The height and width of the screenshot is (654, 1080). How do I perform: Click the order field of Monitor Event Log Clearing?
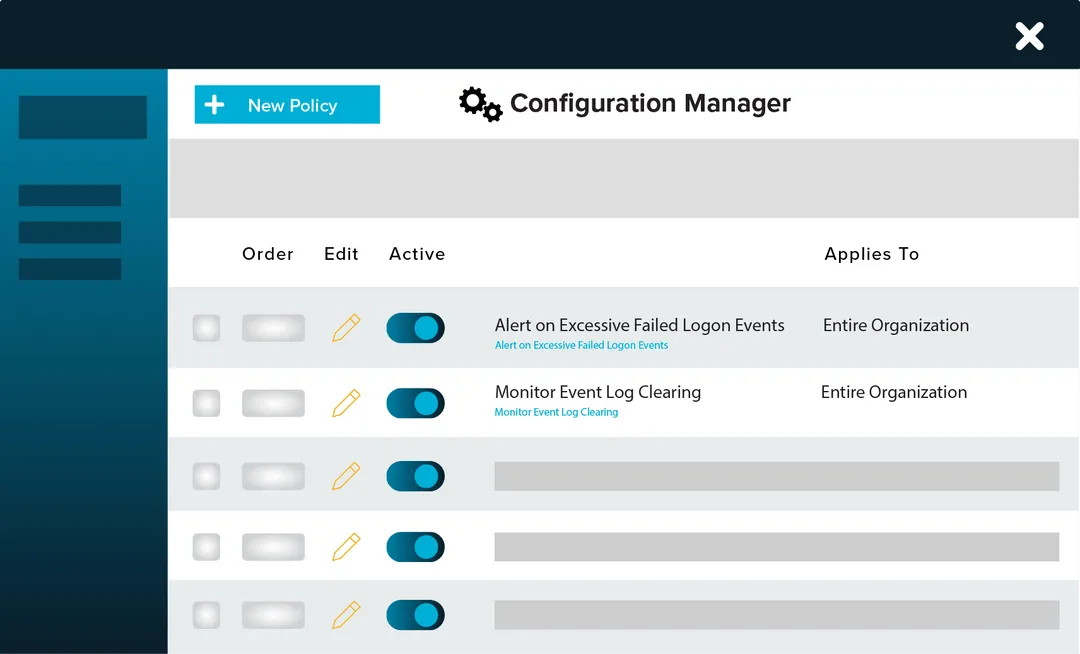point(273,403)
